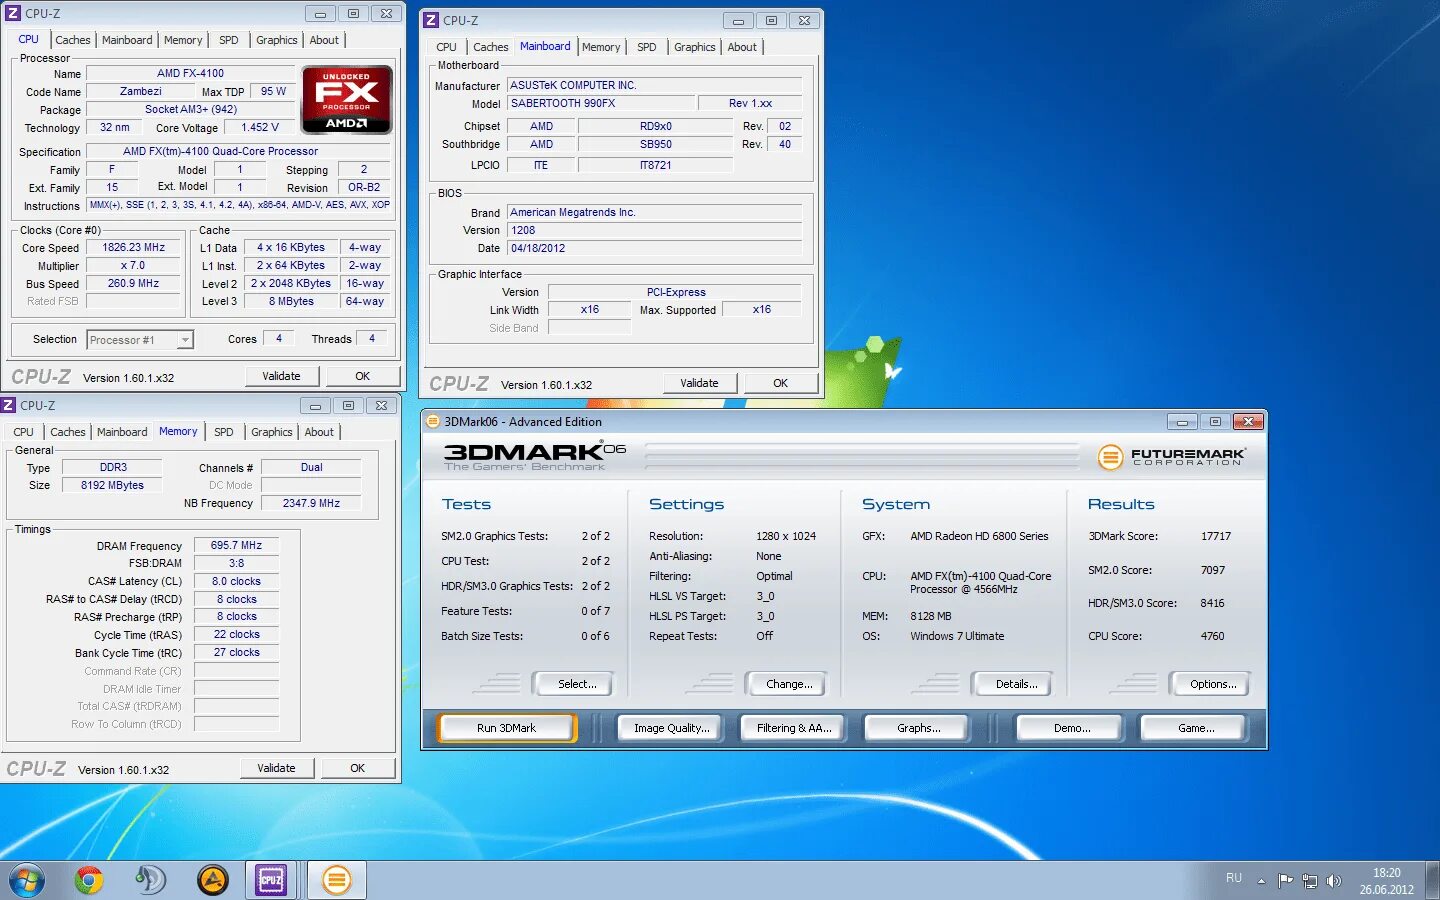This screenshot has height=900, width=1440.
Task: Click the Manufacturer ASUSTeK field
Action: tap(654, 85)
